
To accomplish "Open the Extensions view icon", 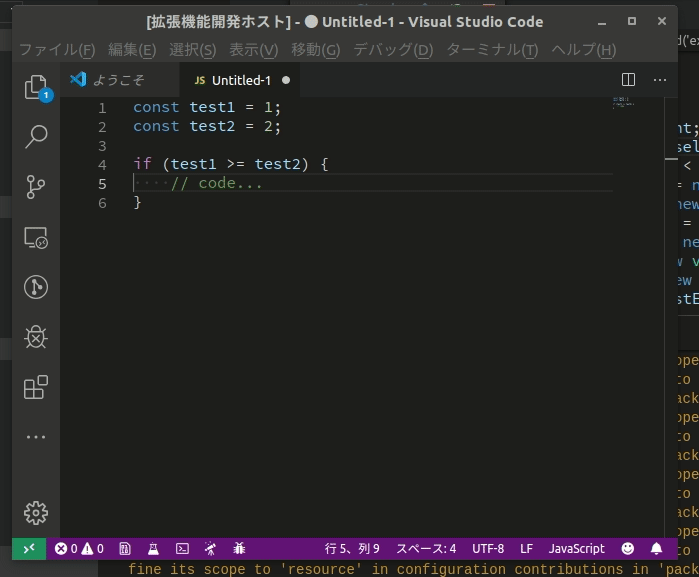I will pyautogui.click(x=36, y=387).
